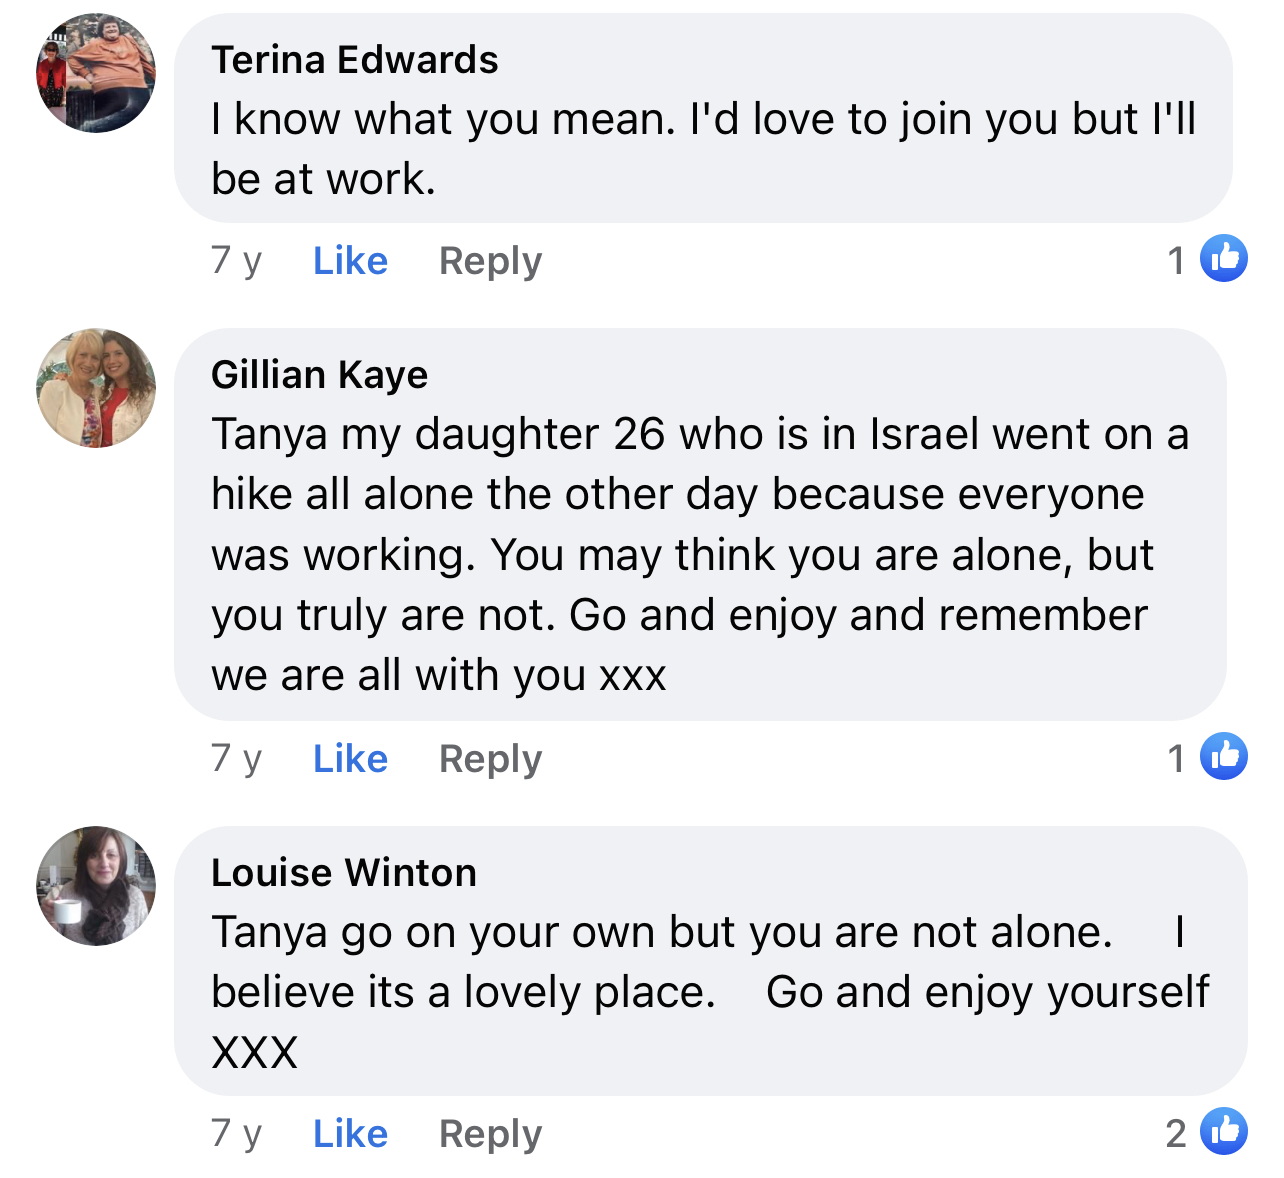
Task: Click the 7 y timestamp on Gillian's comment
Action: click(236, 759)
